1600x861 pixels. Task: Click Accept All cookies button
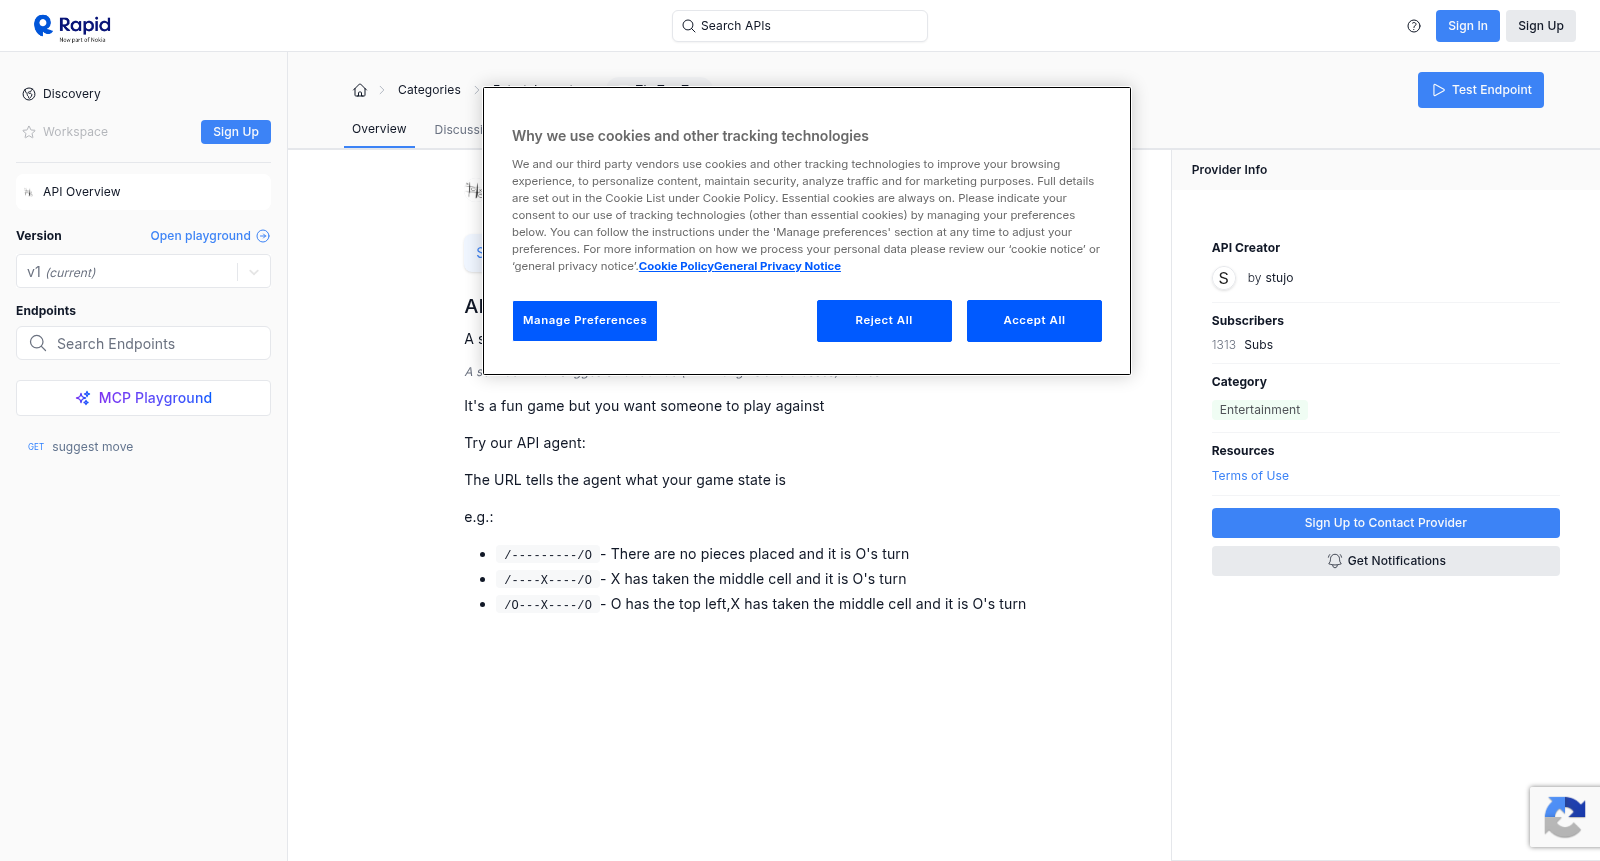point(1034,321)
